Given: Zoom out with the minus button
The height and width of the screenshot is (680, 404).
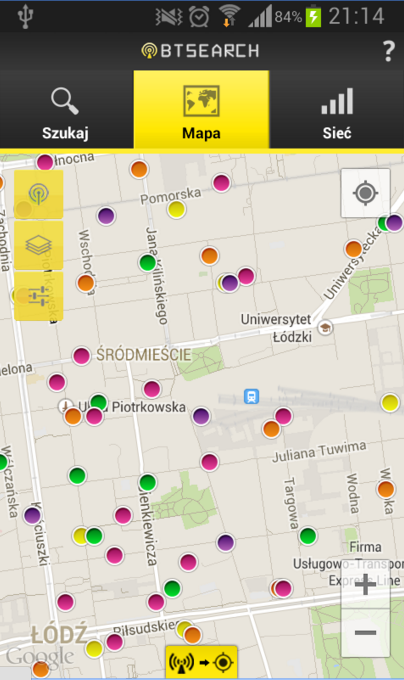Looking at the screenshot, I should 365,633.
